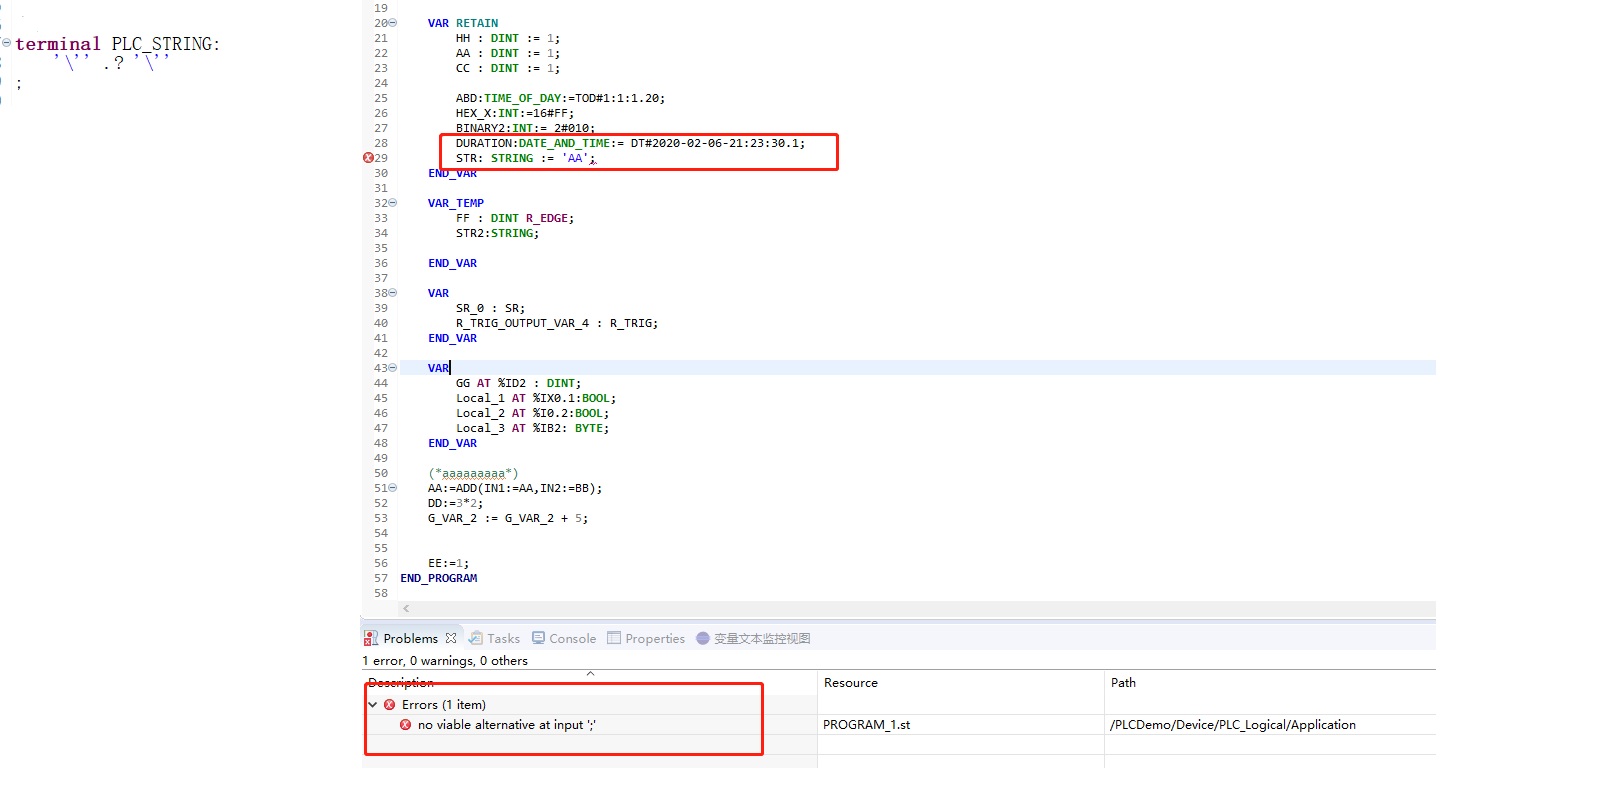Click the Local_3 AT %IB2: BYTE line

(x=532, y=428)
